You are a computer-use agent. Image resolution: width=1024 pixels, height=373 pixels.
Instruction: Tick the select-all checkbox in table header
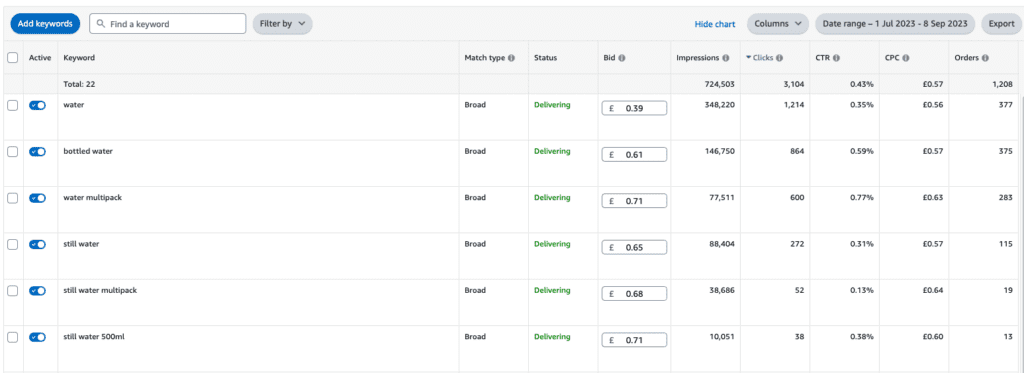12,58
